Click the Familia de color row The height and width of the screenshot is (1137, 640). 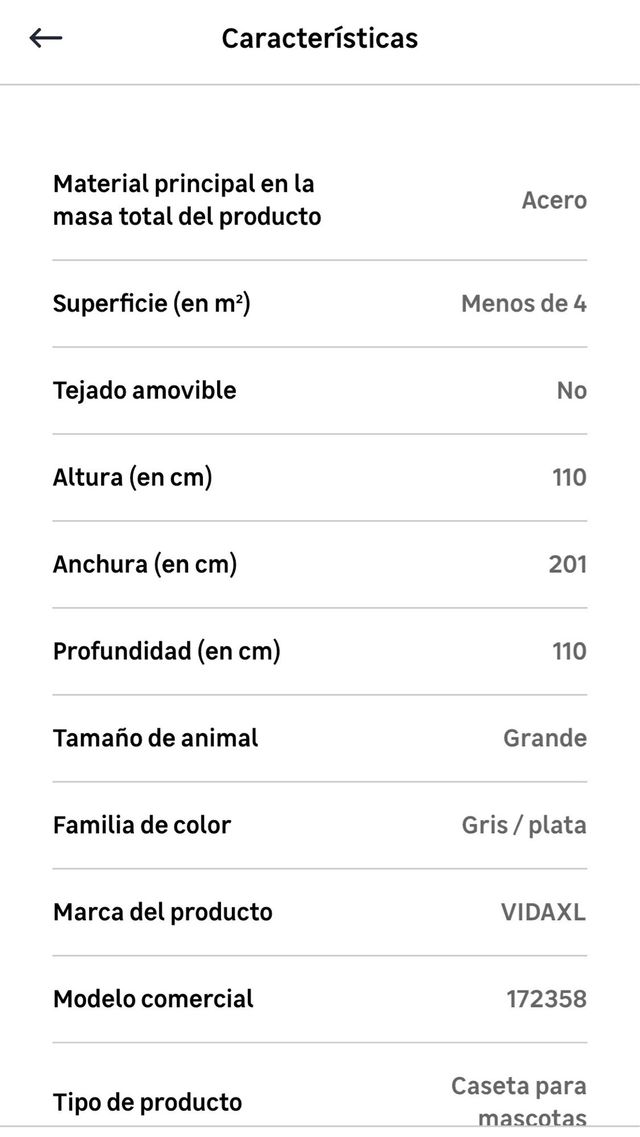point(141,825)
